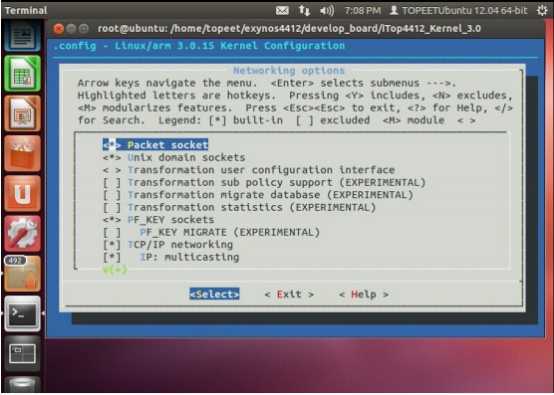Viewport: 554px width, 395px height.
Task: Select the Unix domain sockets entry
Action: click(186, 157)
